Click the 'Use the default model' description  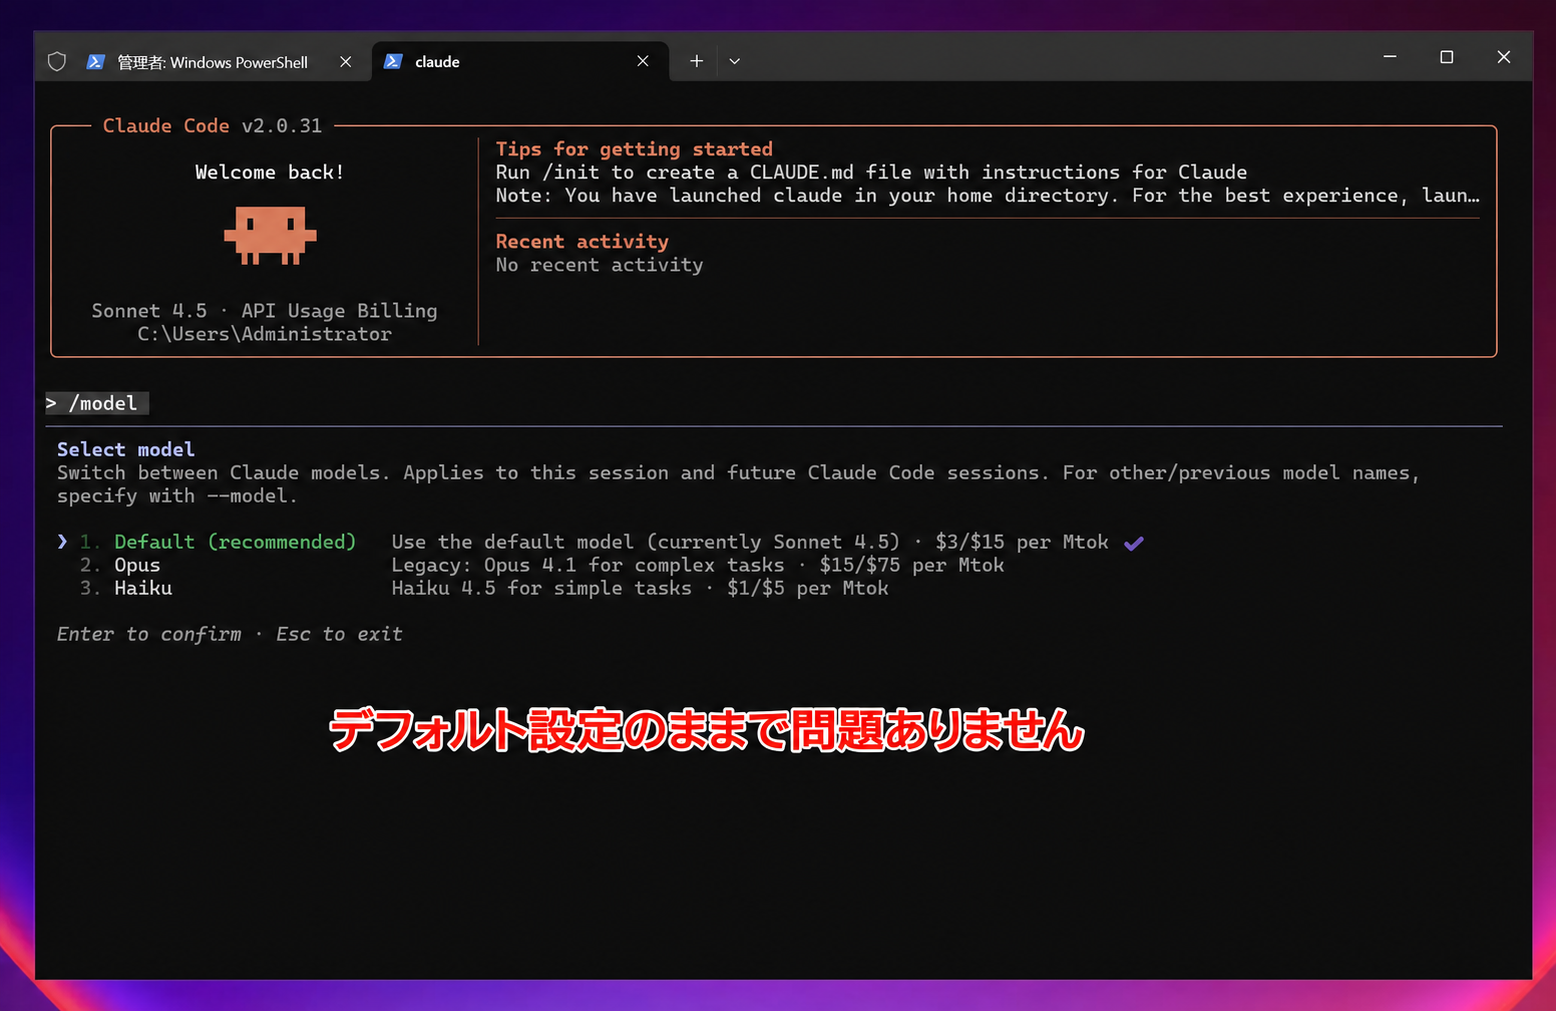[750, 542]
